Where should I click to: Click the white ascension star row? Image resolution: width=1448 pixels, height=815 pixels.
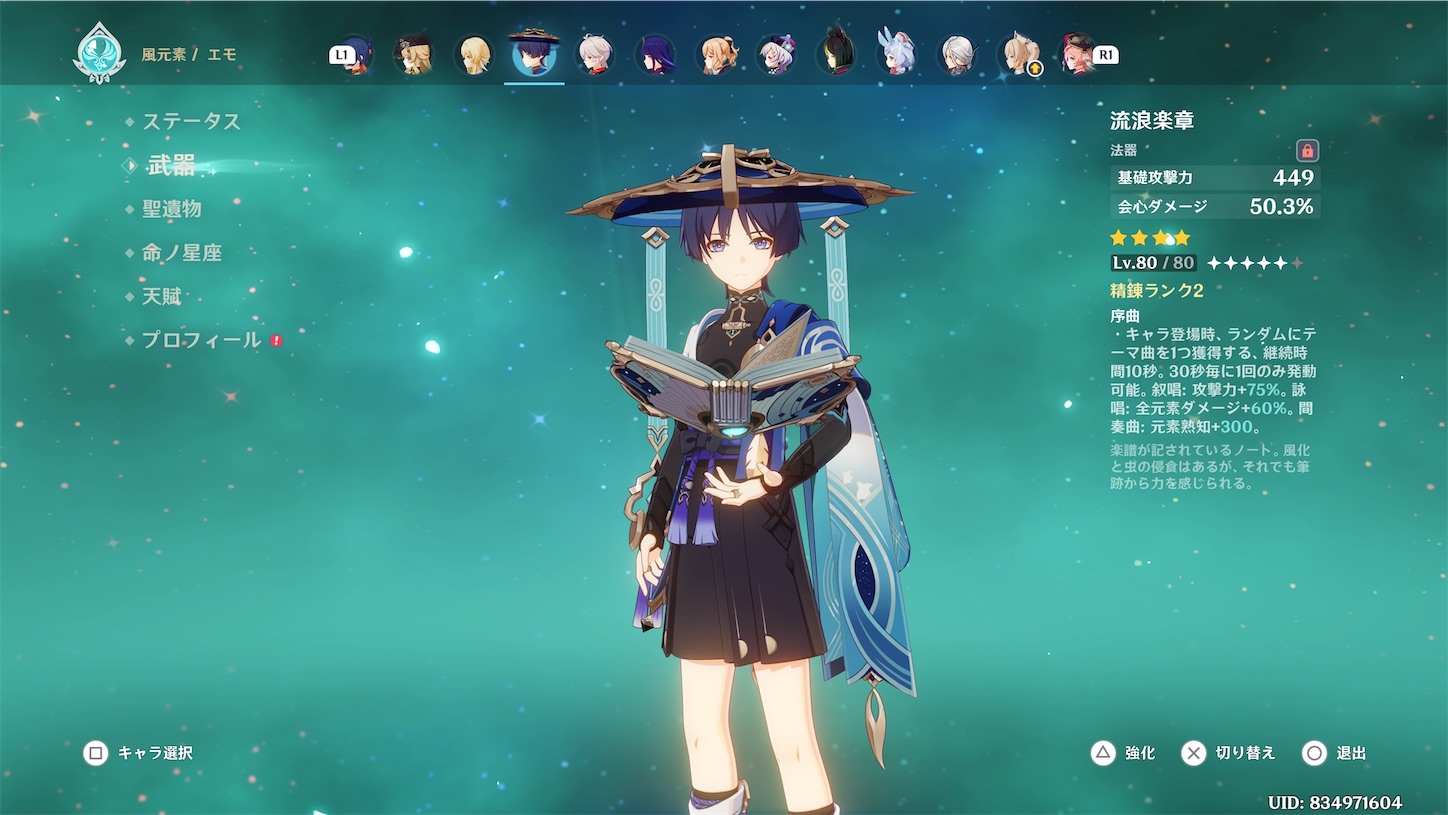coord(1255,263)
